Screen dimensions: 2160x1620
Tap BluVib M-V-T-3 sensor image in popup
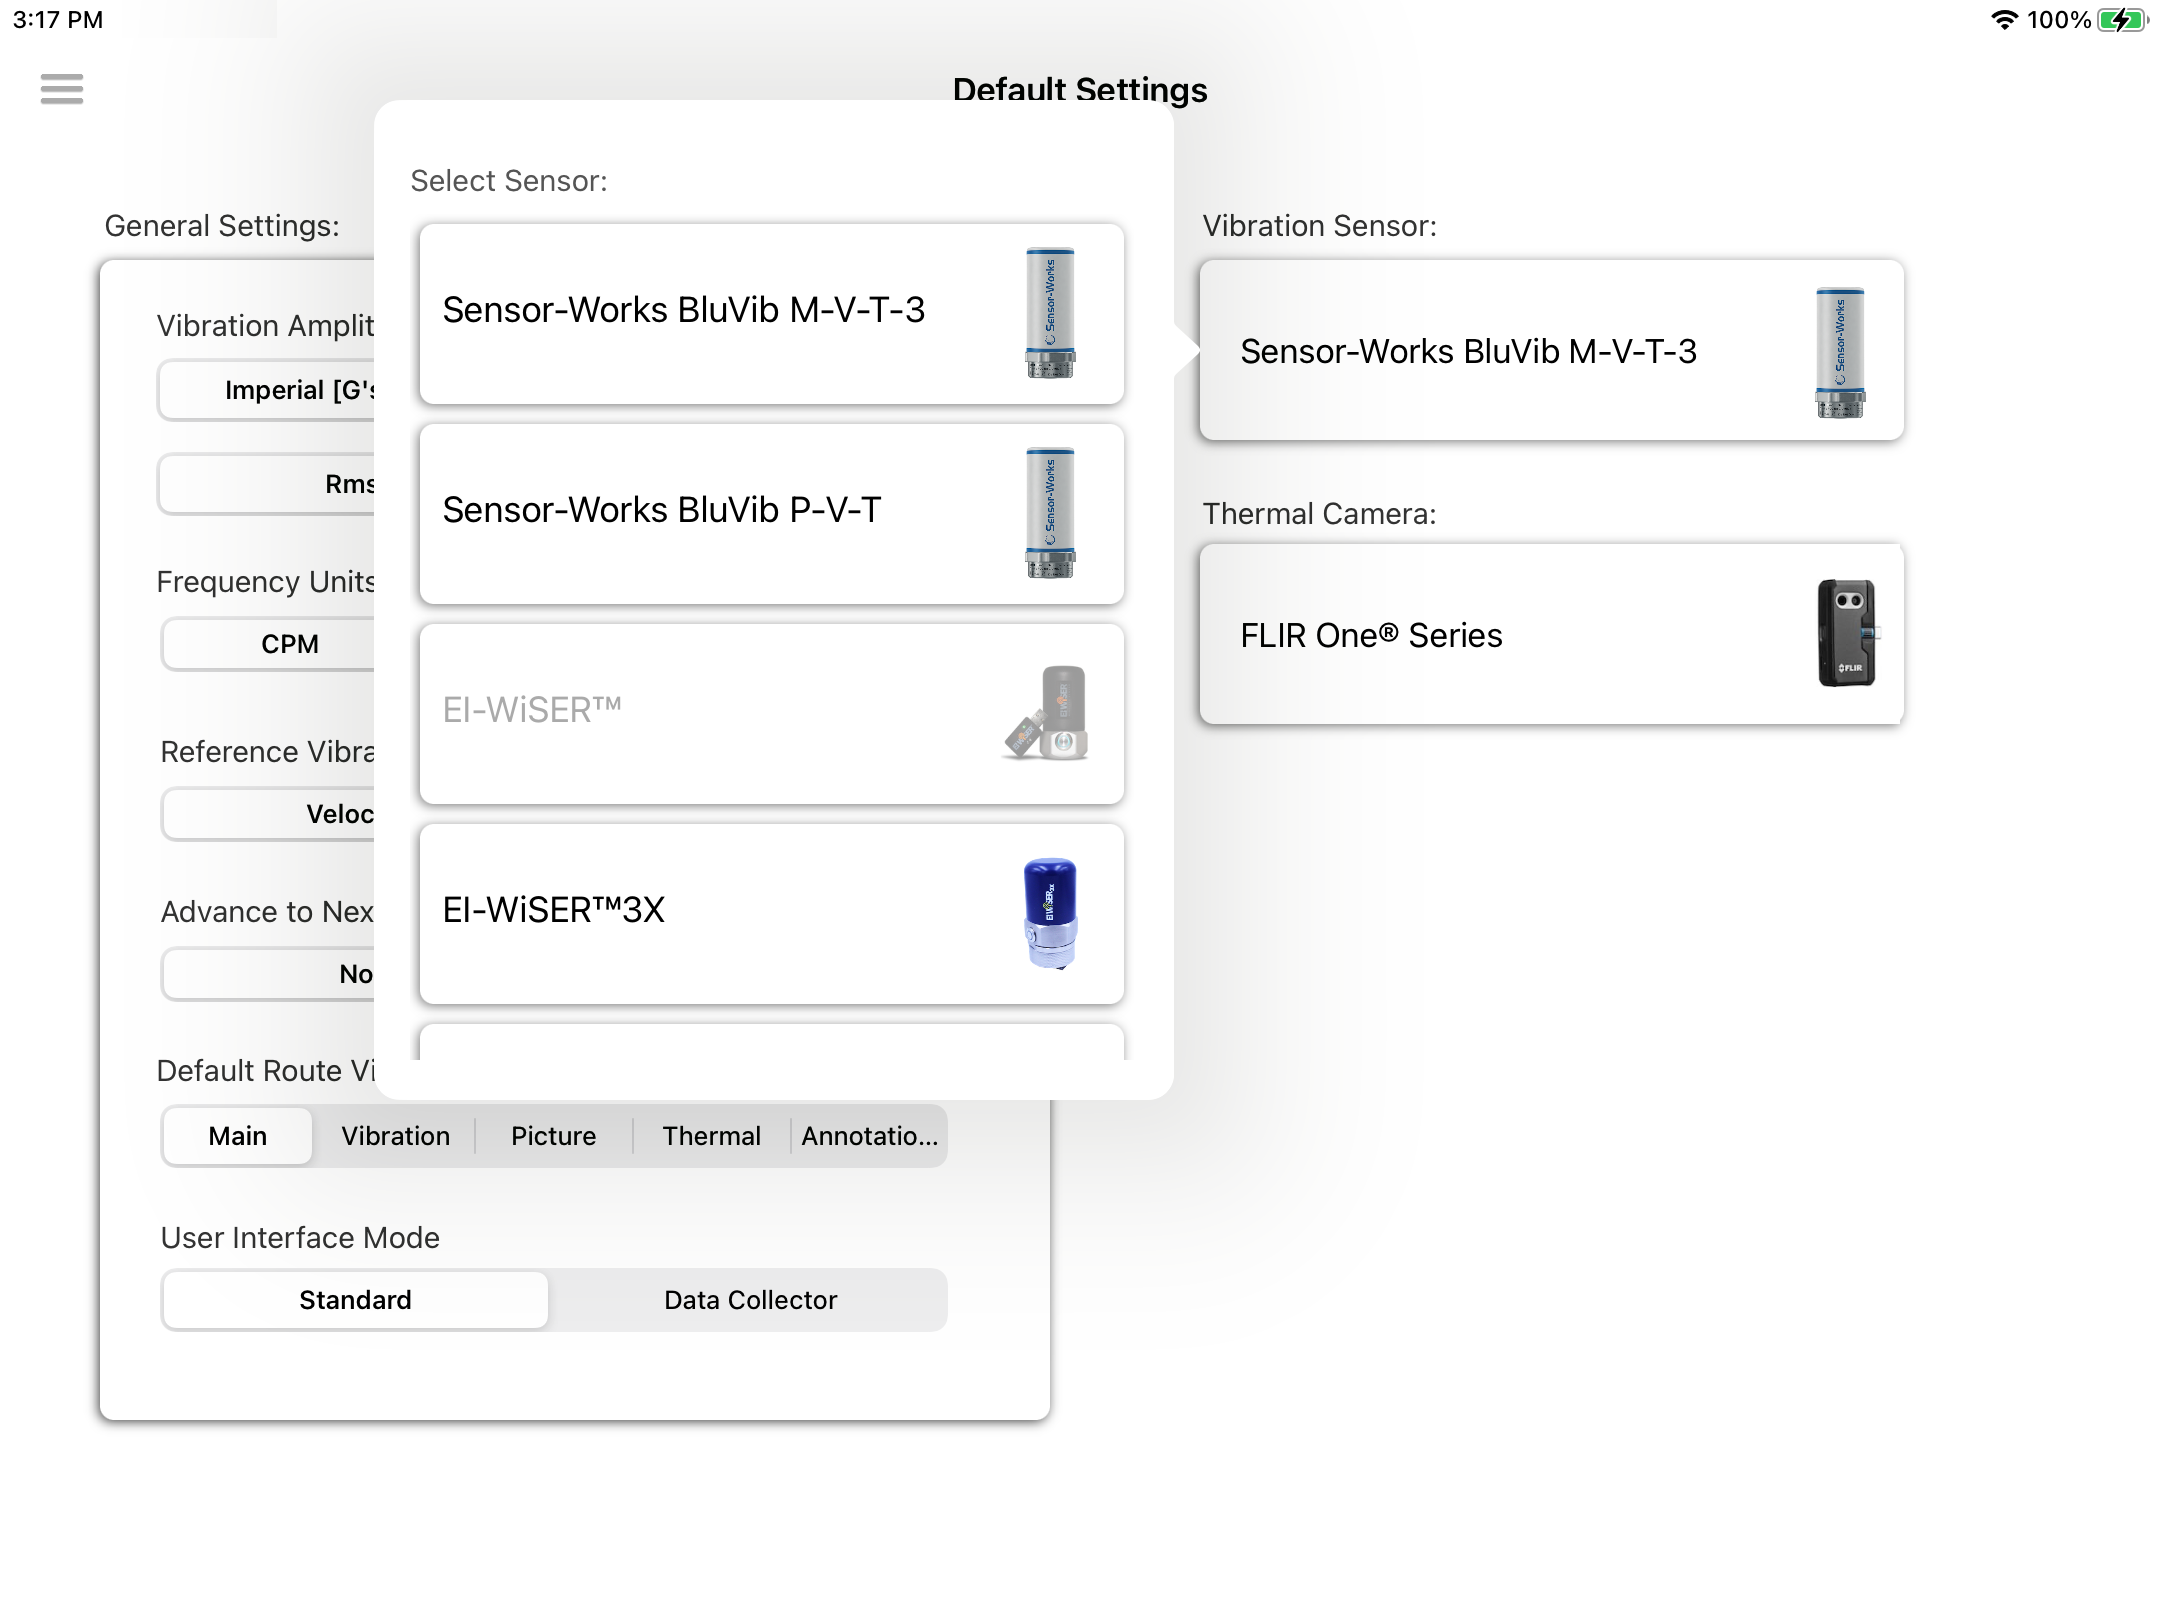(1050, 313)
